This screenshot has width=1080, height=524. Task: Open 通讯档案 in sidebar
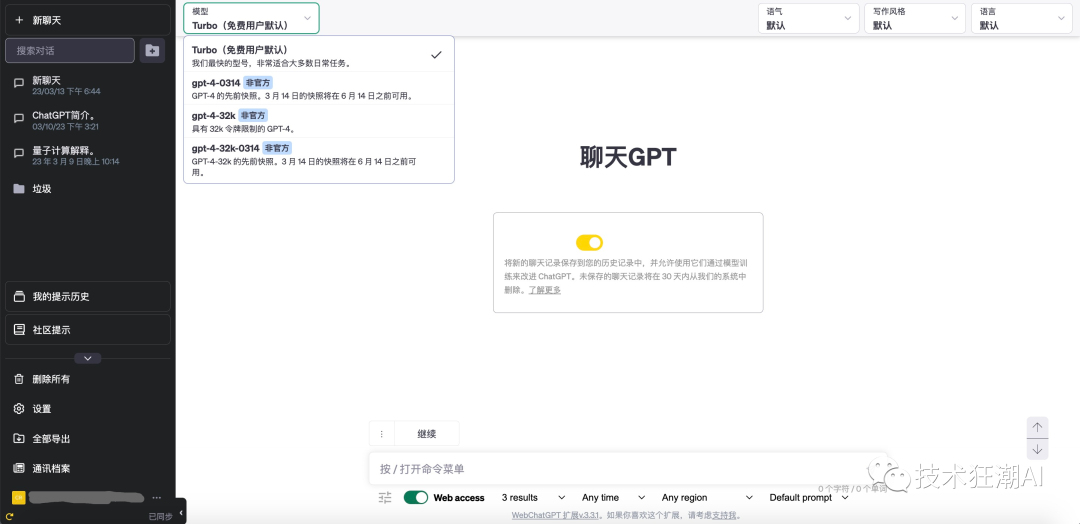tap(87, 468)
